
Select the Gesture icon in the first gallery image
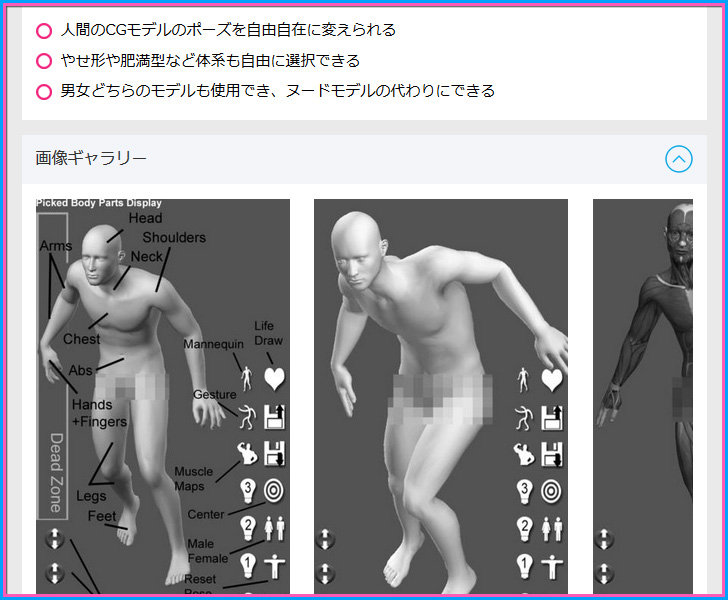(x=246, y=415)
